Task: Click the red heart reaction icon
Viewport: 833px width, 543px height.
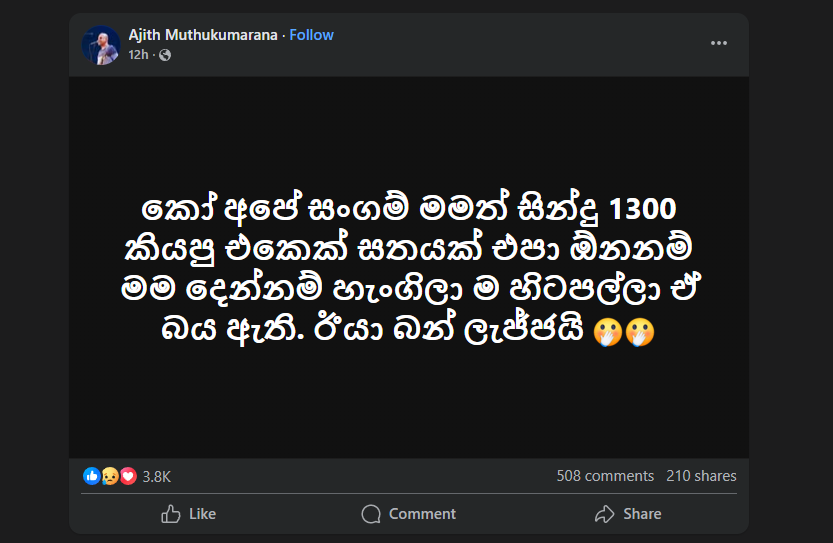Action: tap(127, 476)
